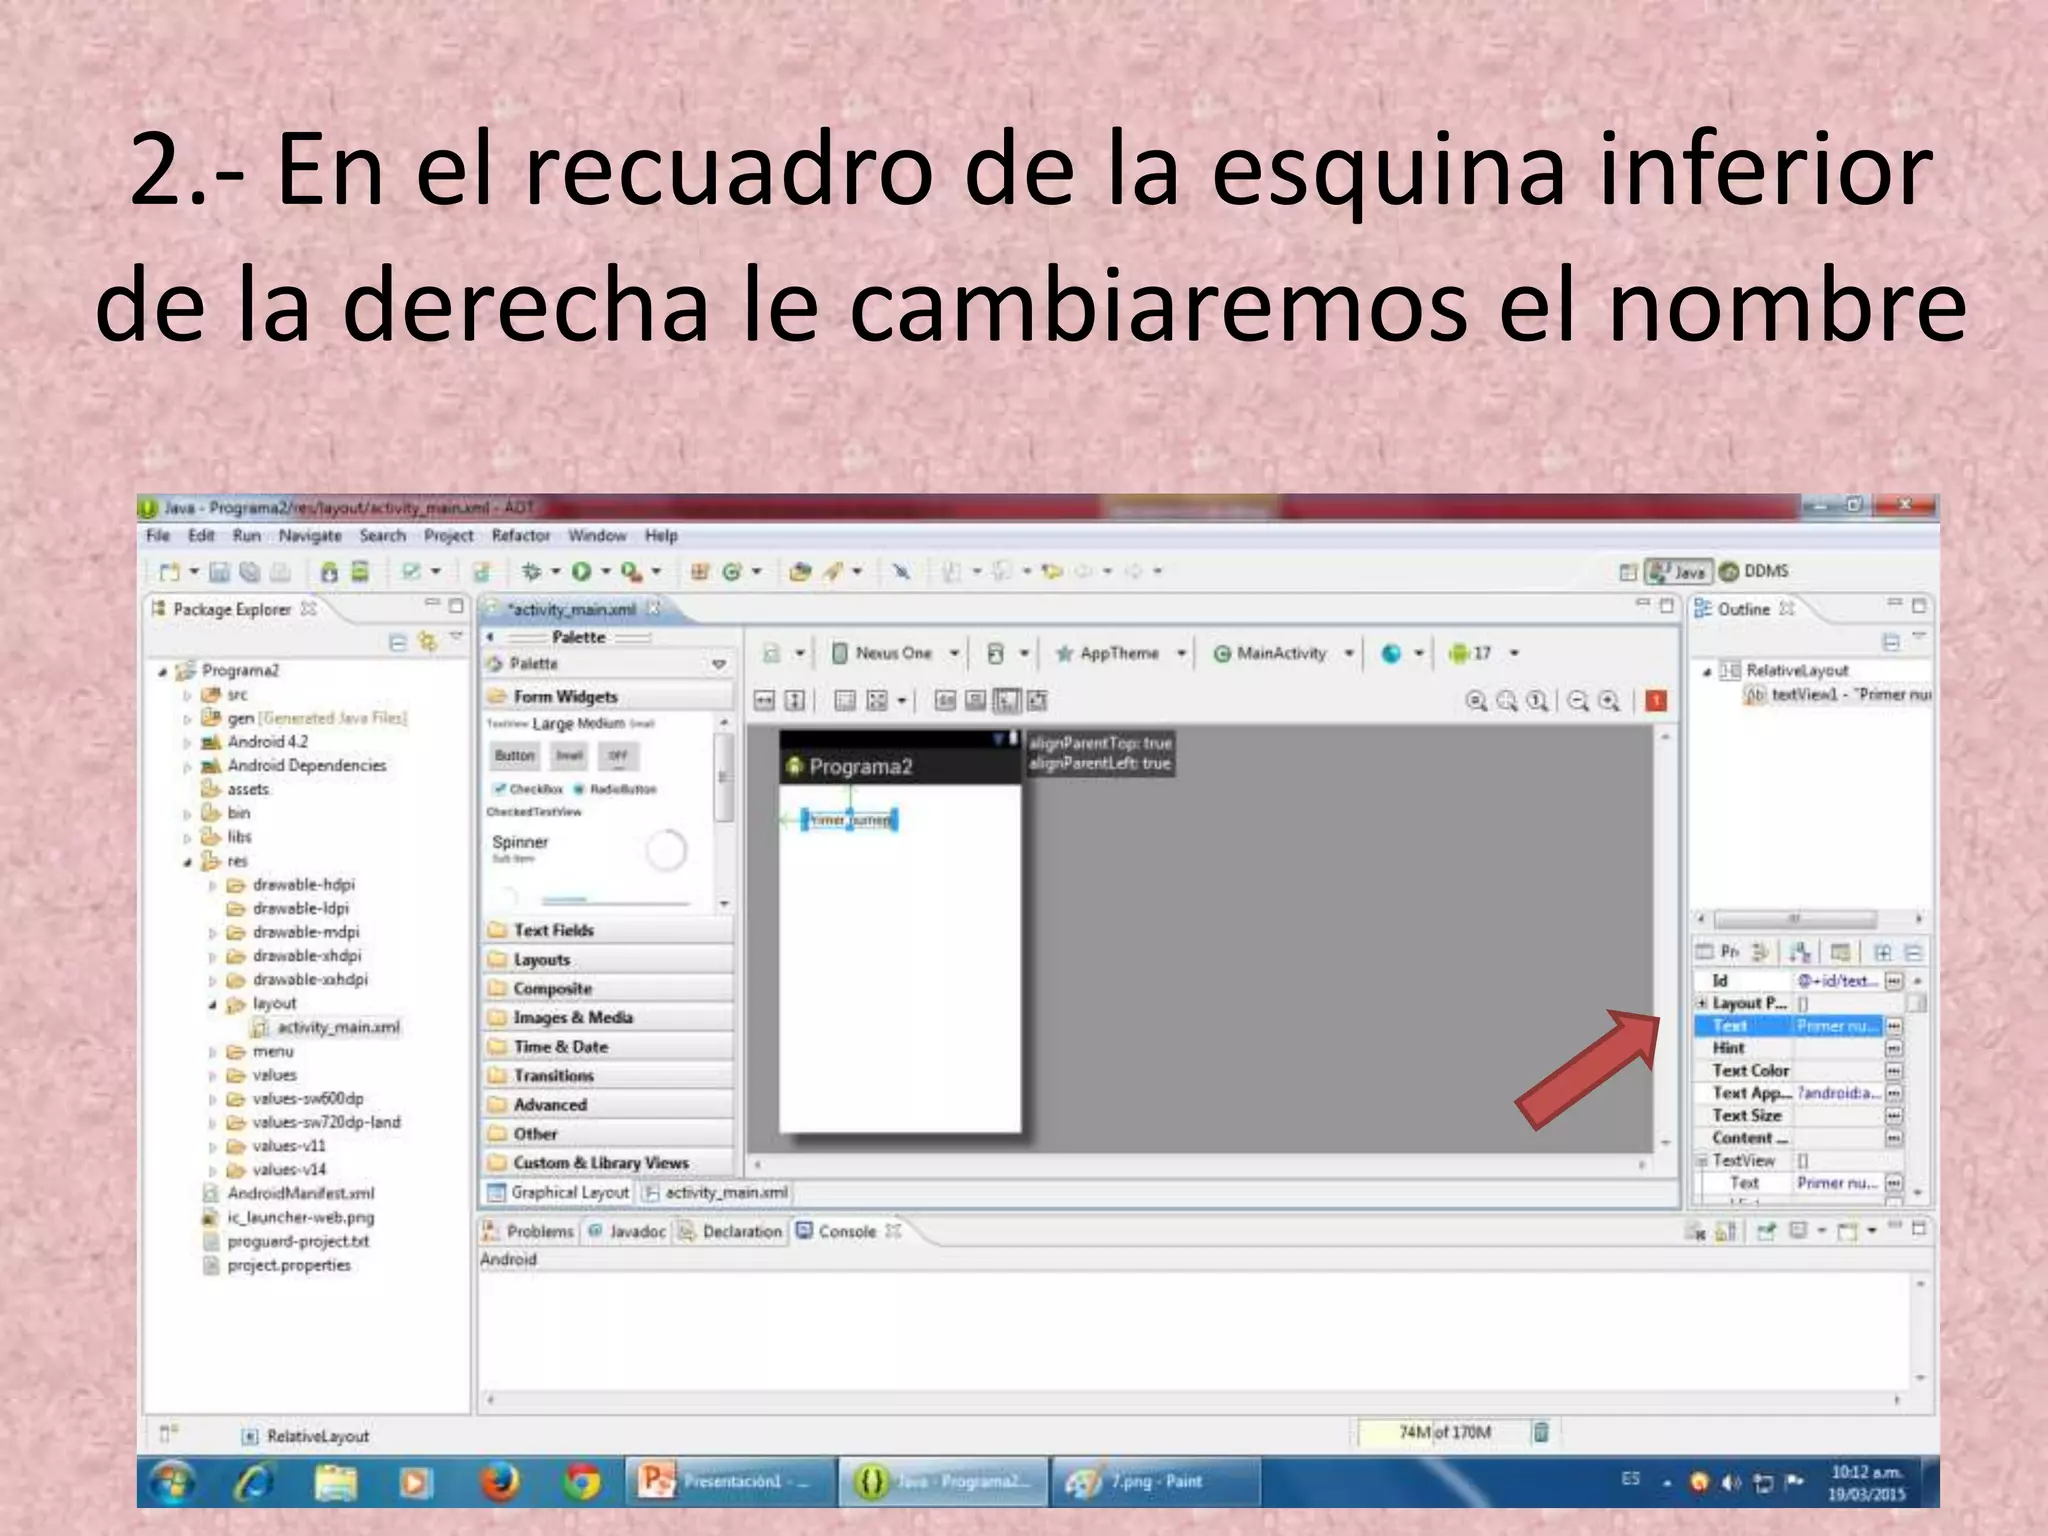Click the green Run button icon

(x=581, y=571)
